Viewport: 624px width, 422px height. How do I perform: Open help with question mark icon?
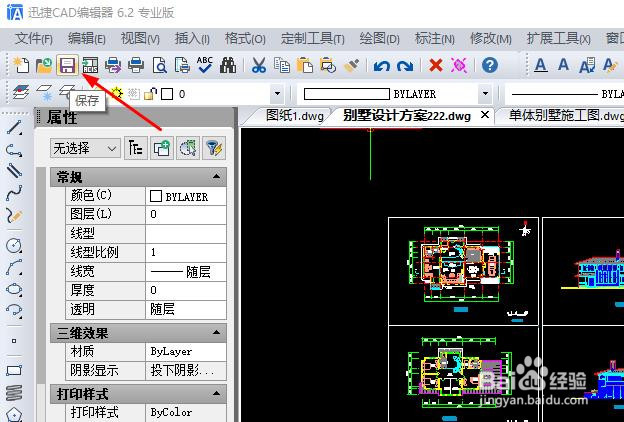click(x=489, y=65)
